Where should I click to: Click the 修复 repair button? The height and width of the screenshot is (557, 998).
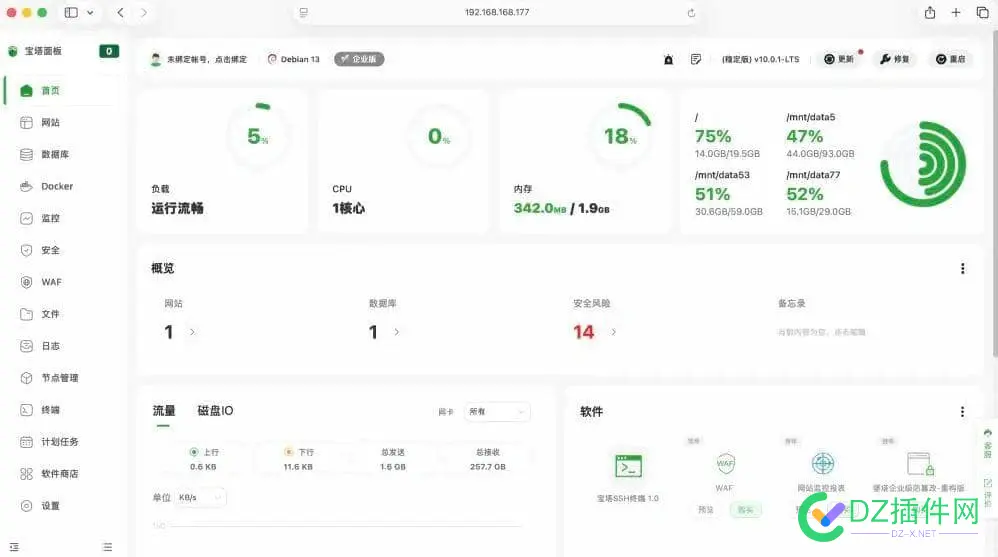point(894,59)
